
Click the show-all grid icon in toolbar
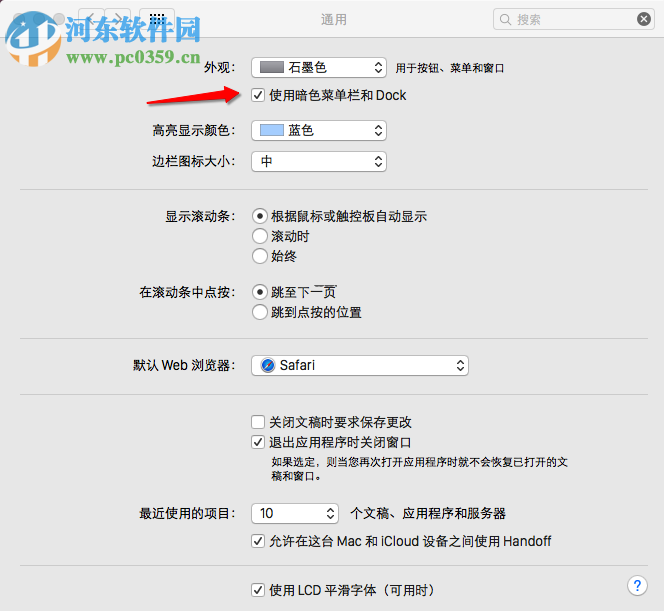[157, 18]
